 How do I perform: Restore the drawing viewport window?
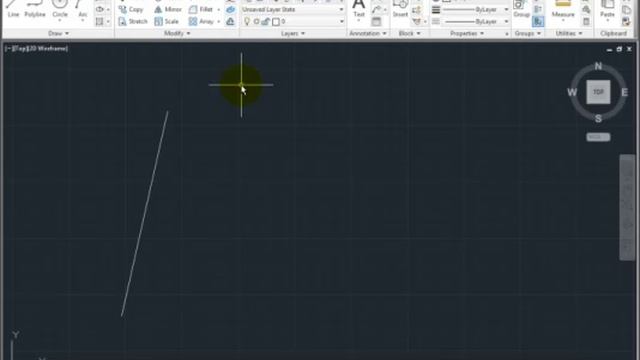(x=619, y=49)
